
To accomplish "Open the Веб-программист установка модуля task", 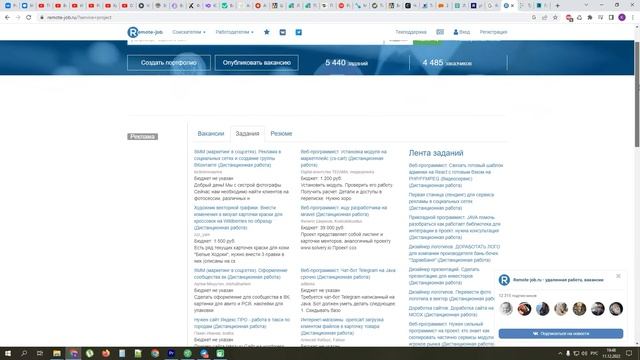I will (343, 158).
